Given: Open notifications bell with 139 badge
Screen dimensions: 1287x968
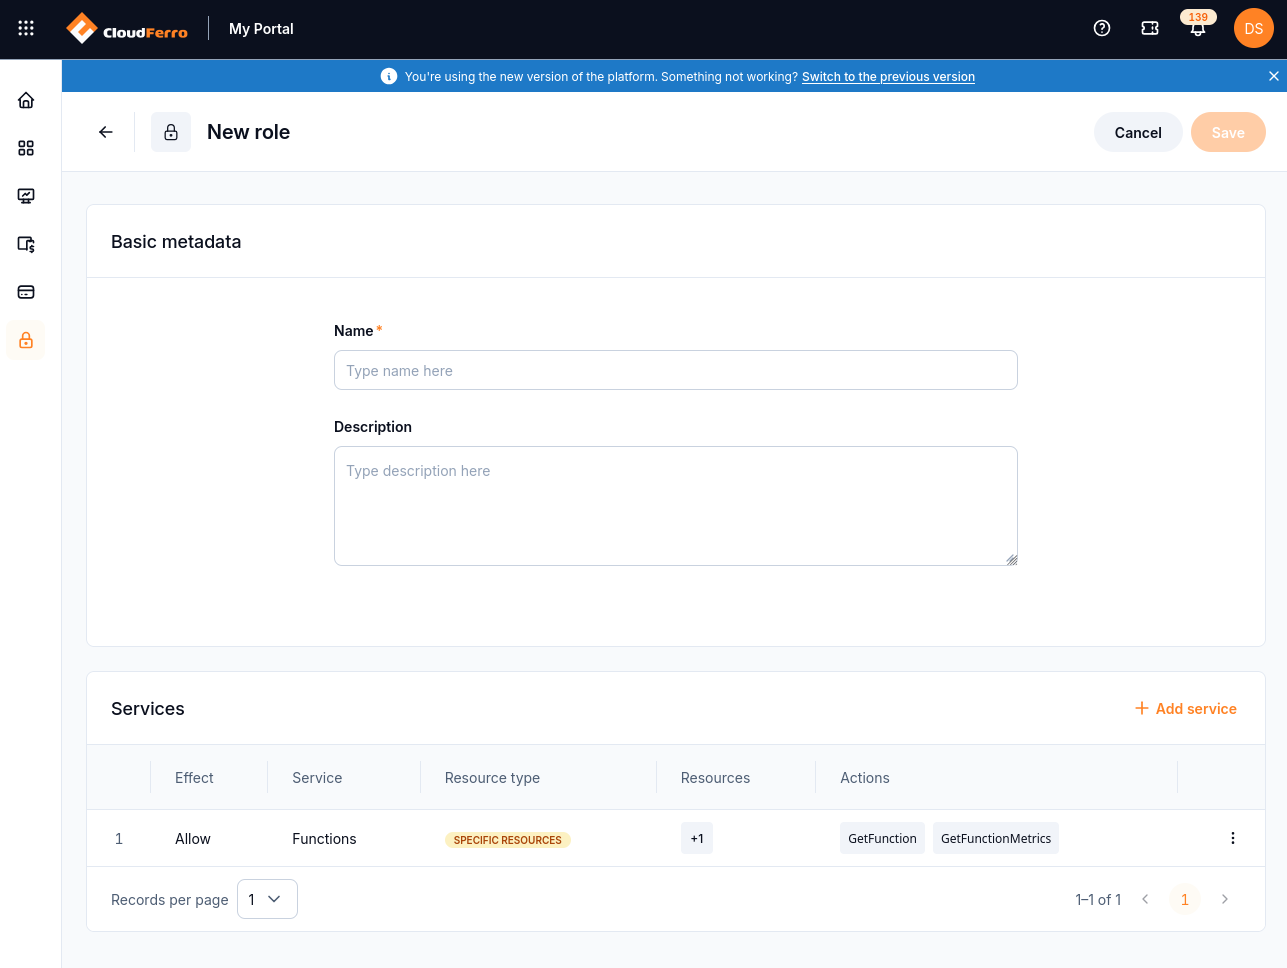Looking at the screenshot, I should click(1197, 26).
